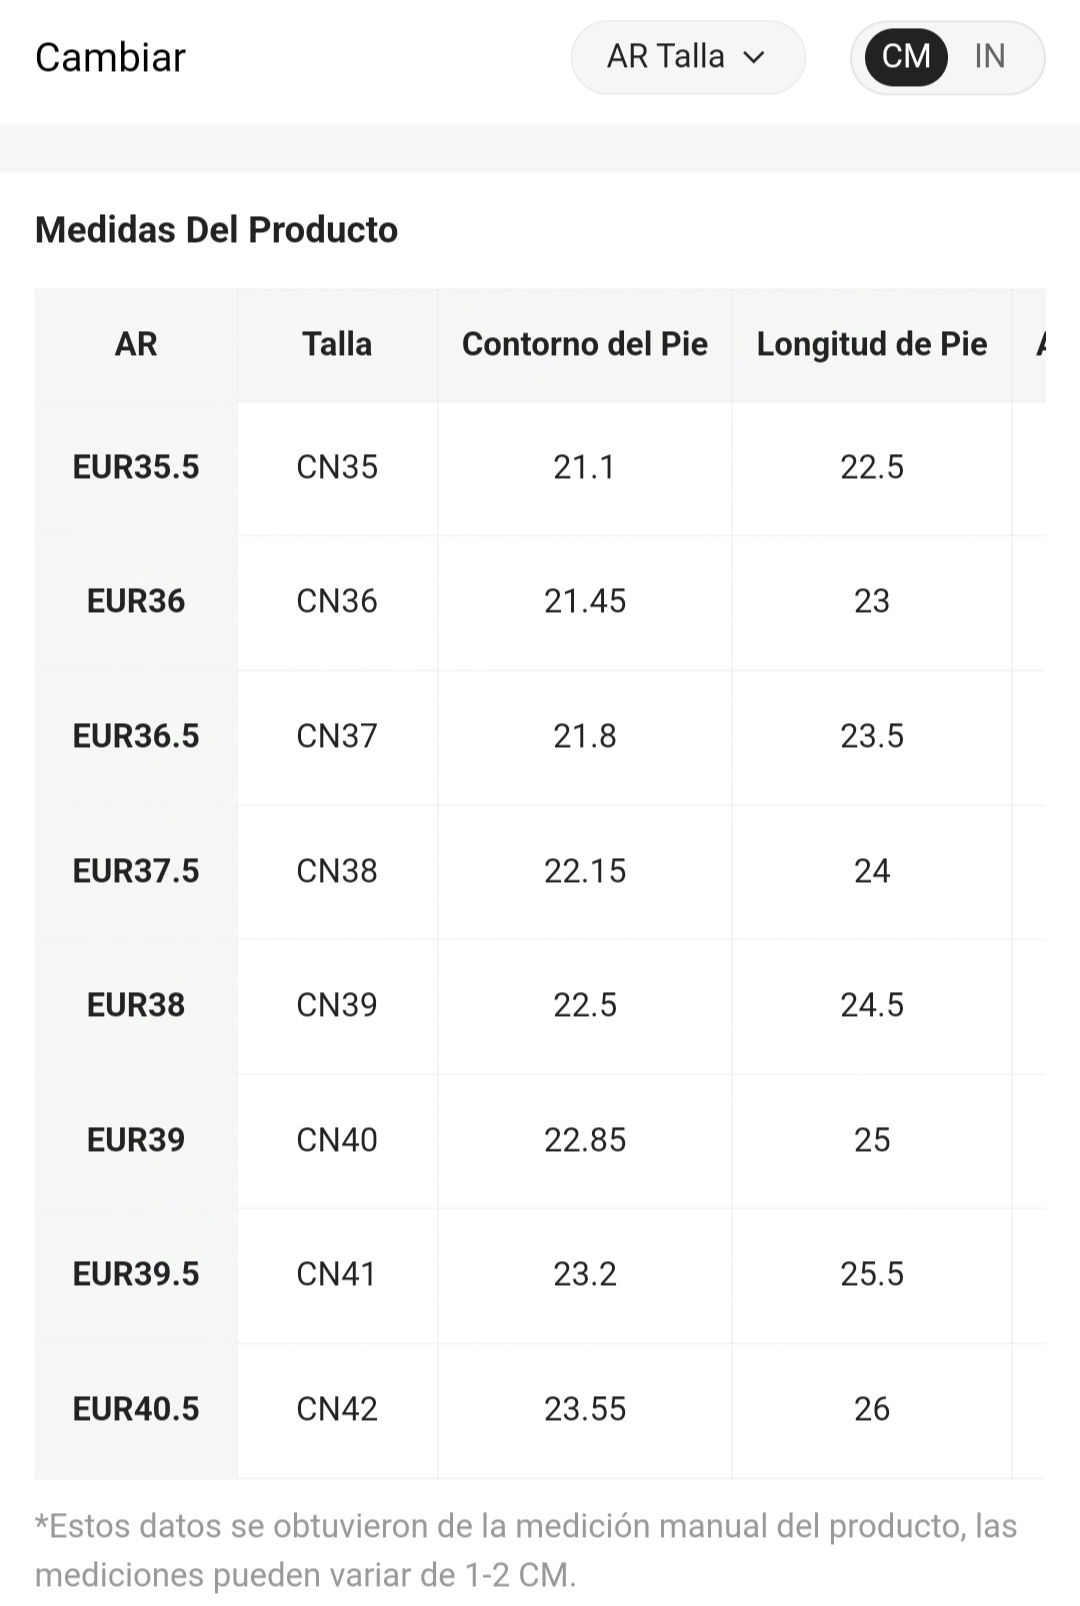Choose the EUR36.5 row header
1080x1606 pixels.
[136, 737]
